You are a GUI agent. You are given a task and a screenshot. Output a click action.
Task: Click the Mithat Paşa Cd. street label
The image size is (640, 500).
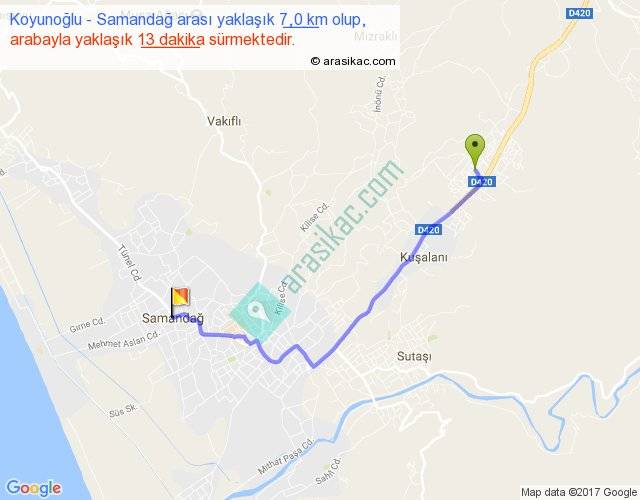[x=286, y=456]
